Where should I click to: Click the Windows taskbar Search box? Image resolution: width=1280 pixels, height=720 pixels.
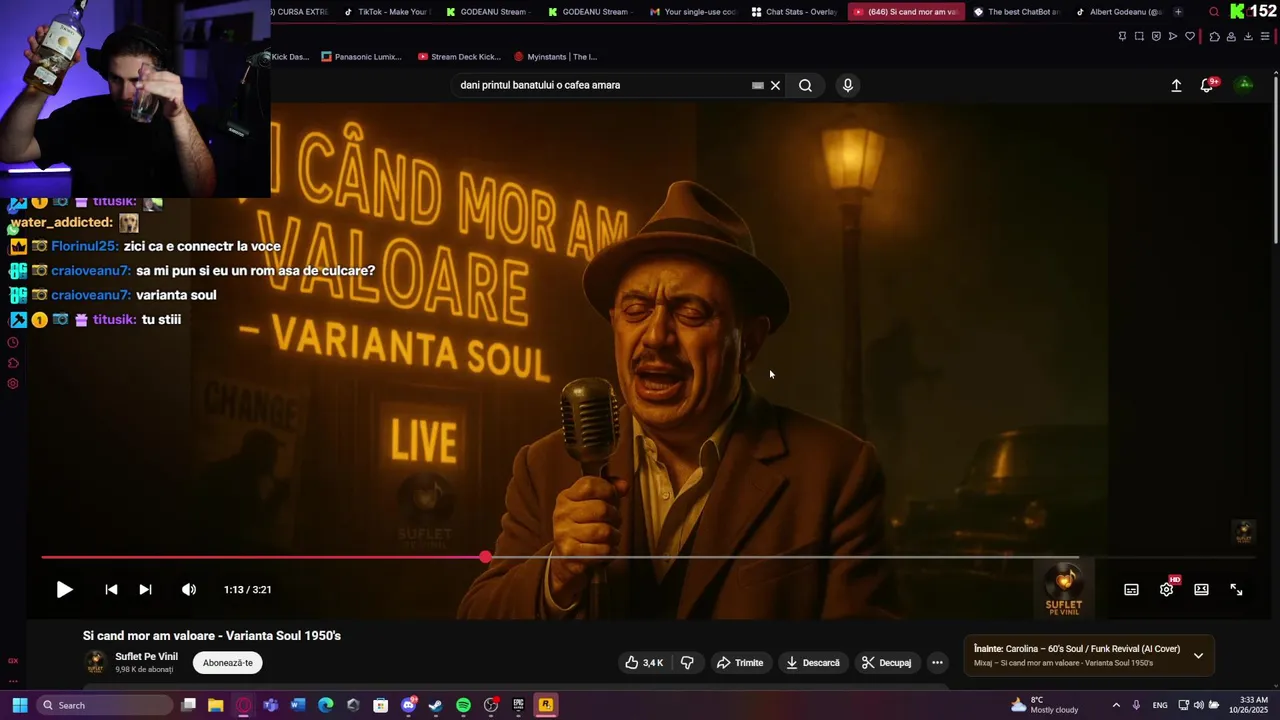pyautogui.click(x=104, y=705)
